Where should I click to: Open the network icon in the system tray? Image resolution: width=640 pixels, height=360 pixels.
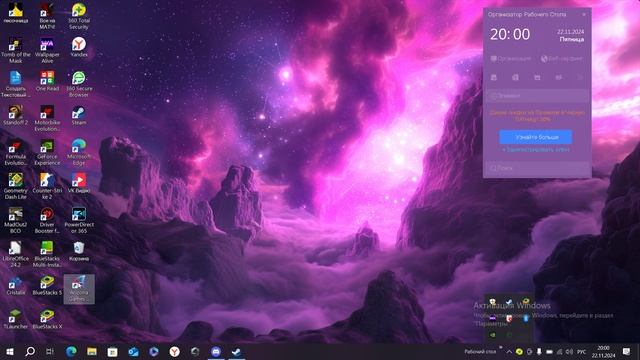559,351
